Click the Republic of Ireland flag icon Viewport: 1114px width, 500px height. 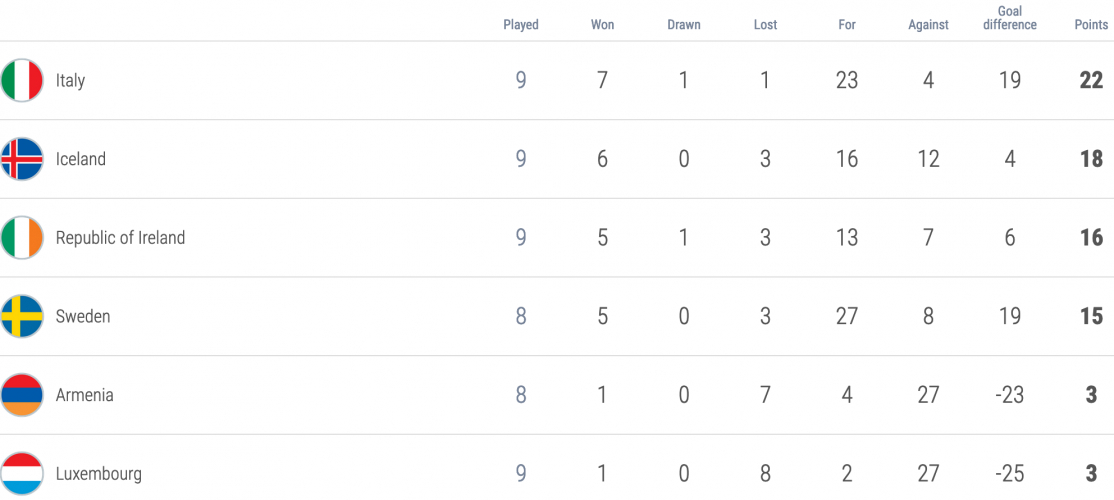pos(22,238)
